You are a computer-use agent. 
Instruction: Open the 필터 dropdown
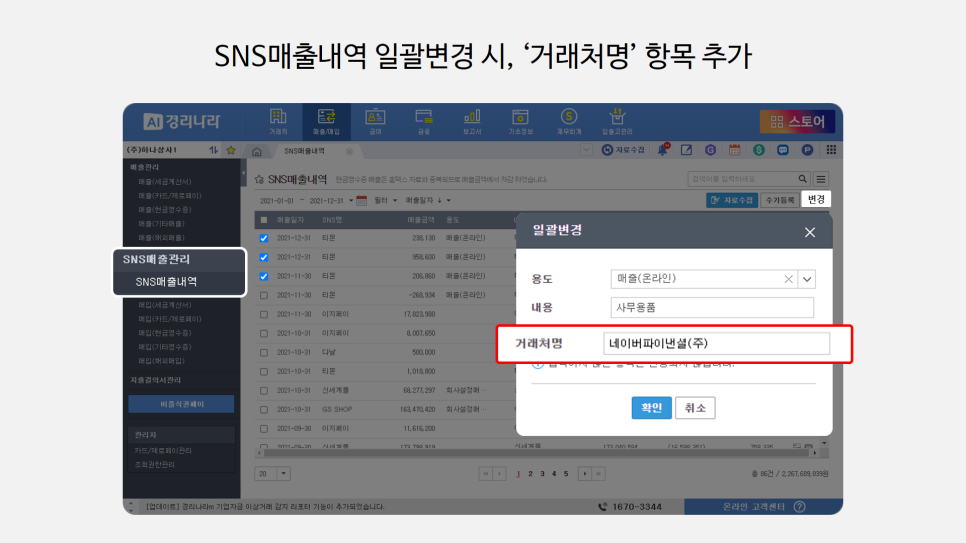click(386, 200)
